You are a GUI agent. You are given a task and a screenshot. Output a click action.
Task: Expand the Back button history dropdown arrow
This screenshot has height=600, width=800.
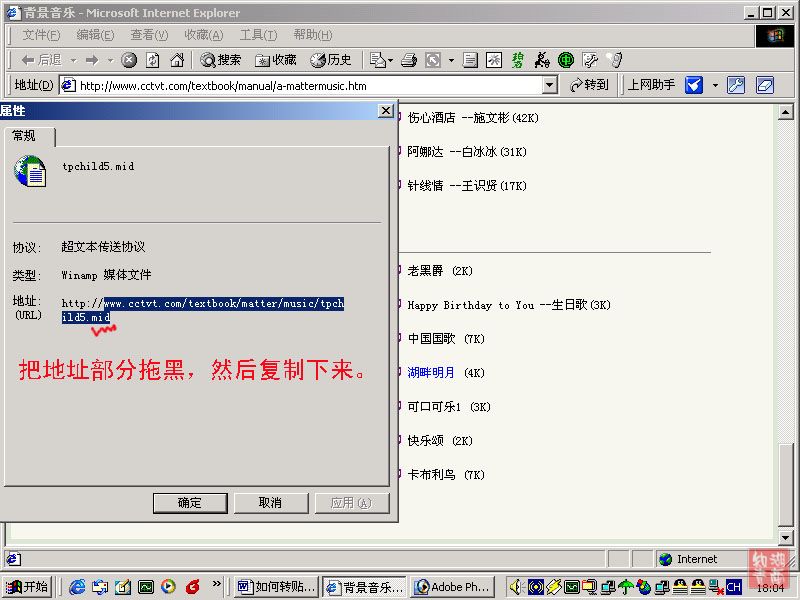[x=72, y=60]
